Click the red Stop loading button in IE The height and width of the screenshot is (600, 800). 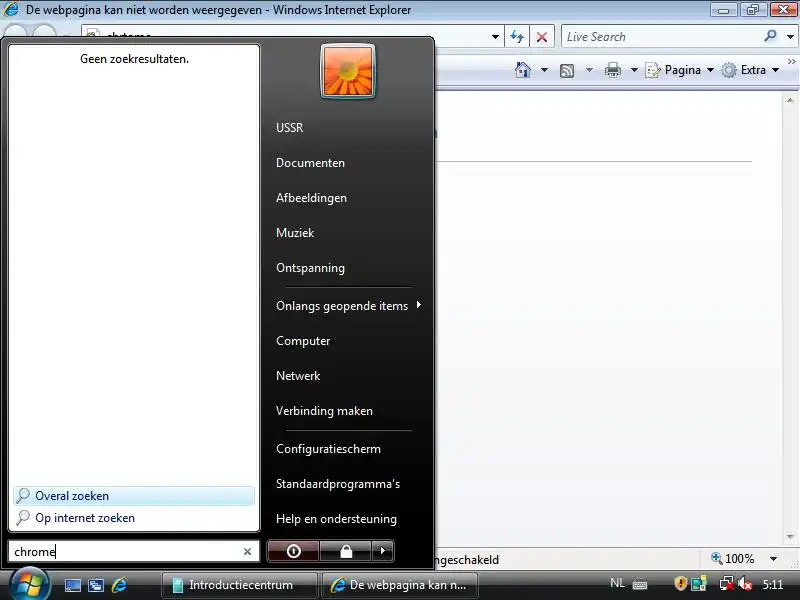[542, 37]
